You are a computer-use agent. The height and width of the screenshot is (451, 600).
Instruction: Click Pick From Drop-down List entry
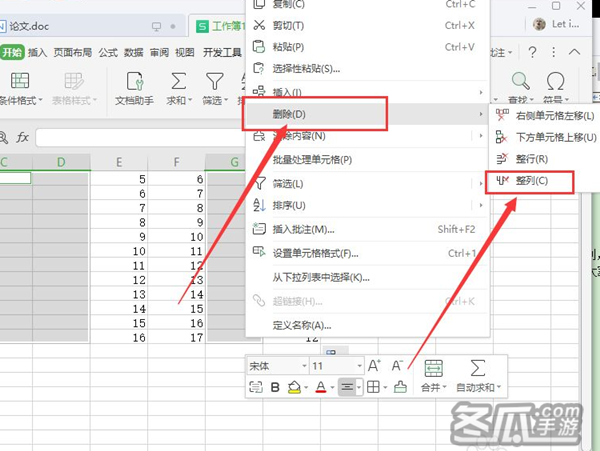(321, 277)
